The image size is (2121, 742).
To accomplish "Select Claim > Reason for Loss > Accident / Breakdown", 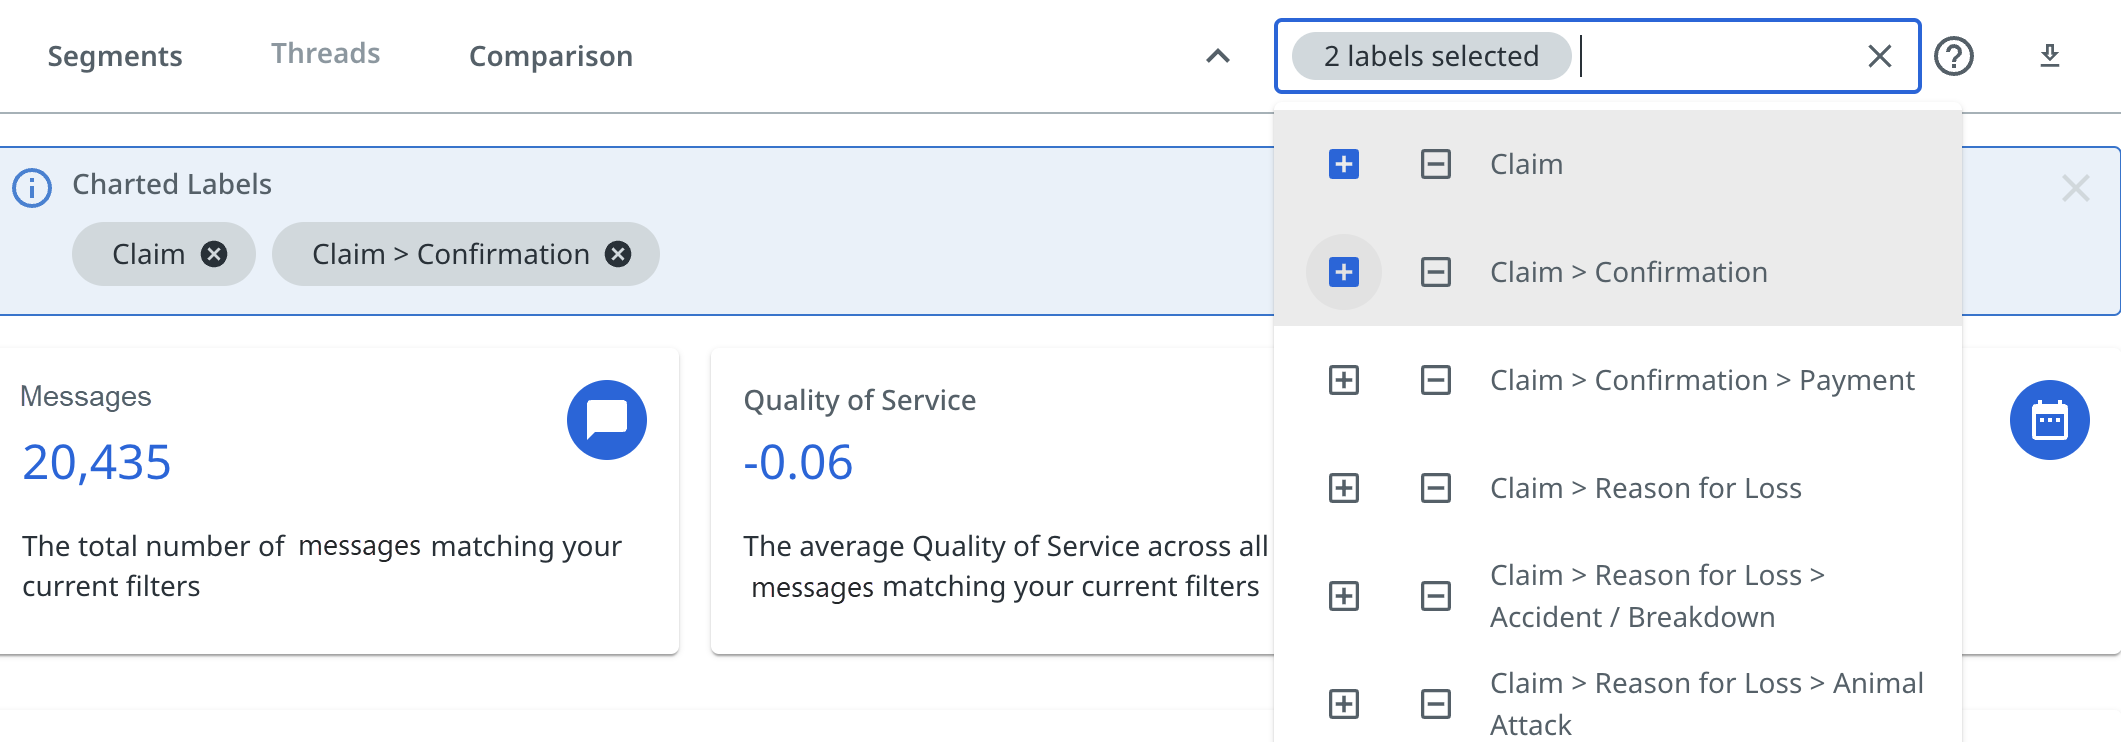I will (1656, 596).
